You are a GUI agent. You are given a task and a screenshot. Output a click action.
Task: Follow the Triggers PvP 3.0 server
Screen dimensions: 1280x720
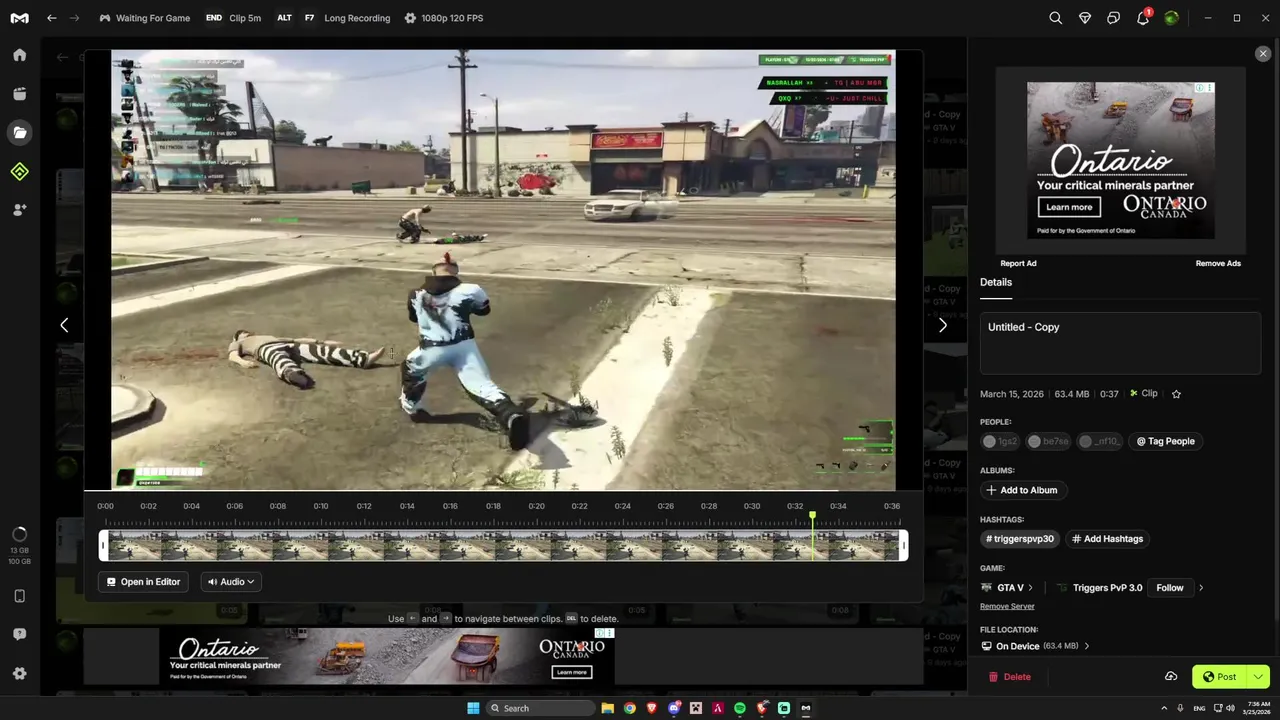click(1170, 588)
